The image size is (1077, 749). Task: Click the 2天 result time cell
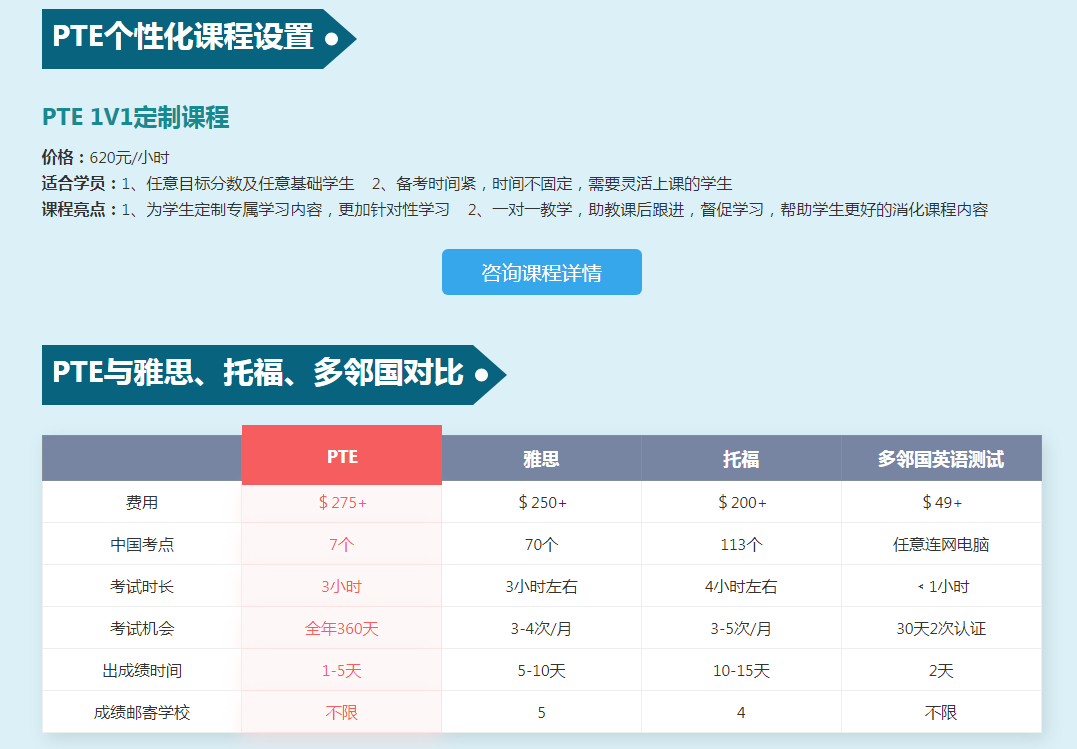[942, 670]
